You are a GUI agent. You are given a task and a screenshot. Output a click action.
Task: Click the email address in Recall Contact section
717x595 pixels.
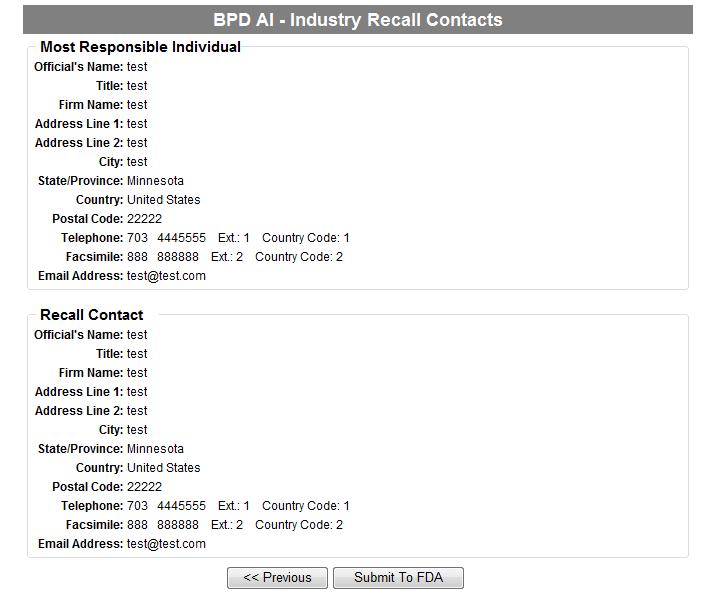click(x=166, y=544)
